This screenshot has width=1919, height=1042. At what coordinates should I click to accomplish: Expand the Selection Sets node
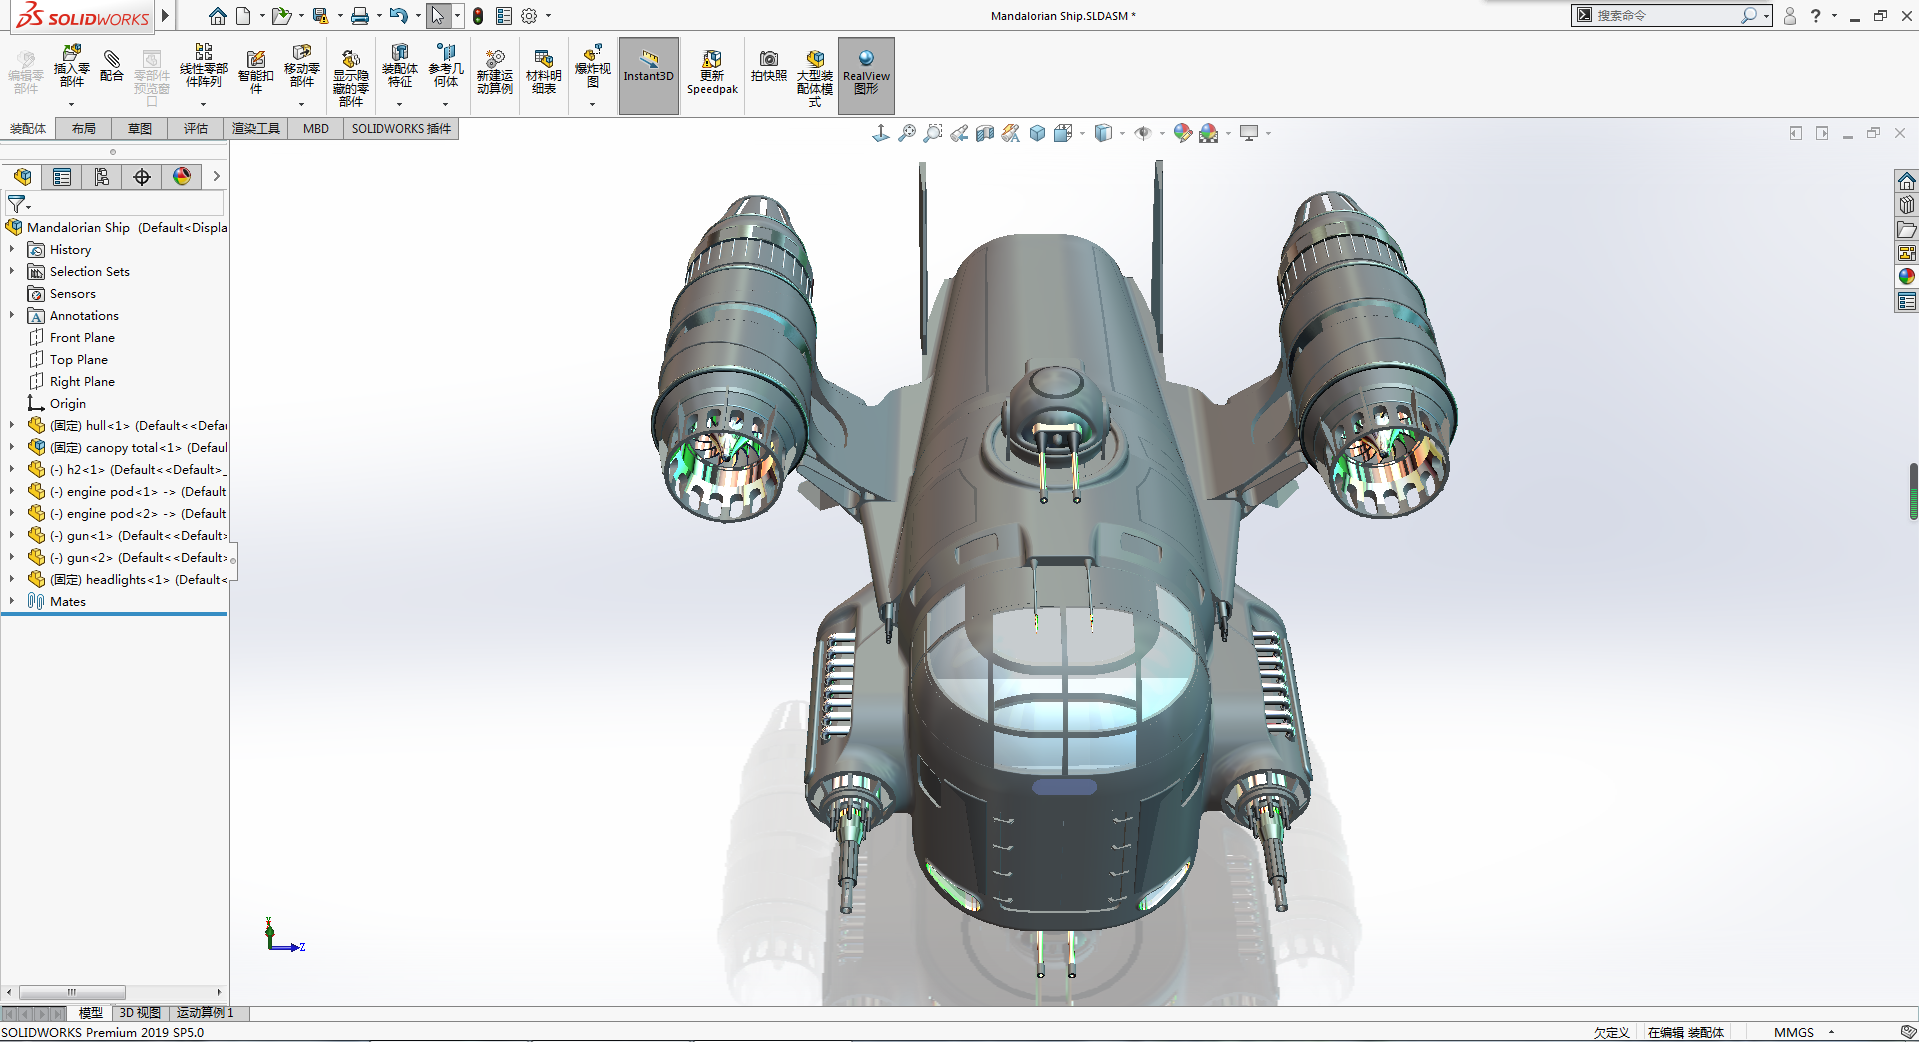12,272
